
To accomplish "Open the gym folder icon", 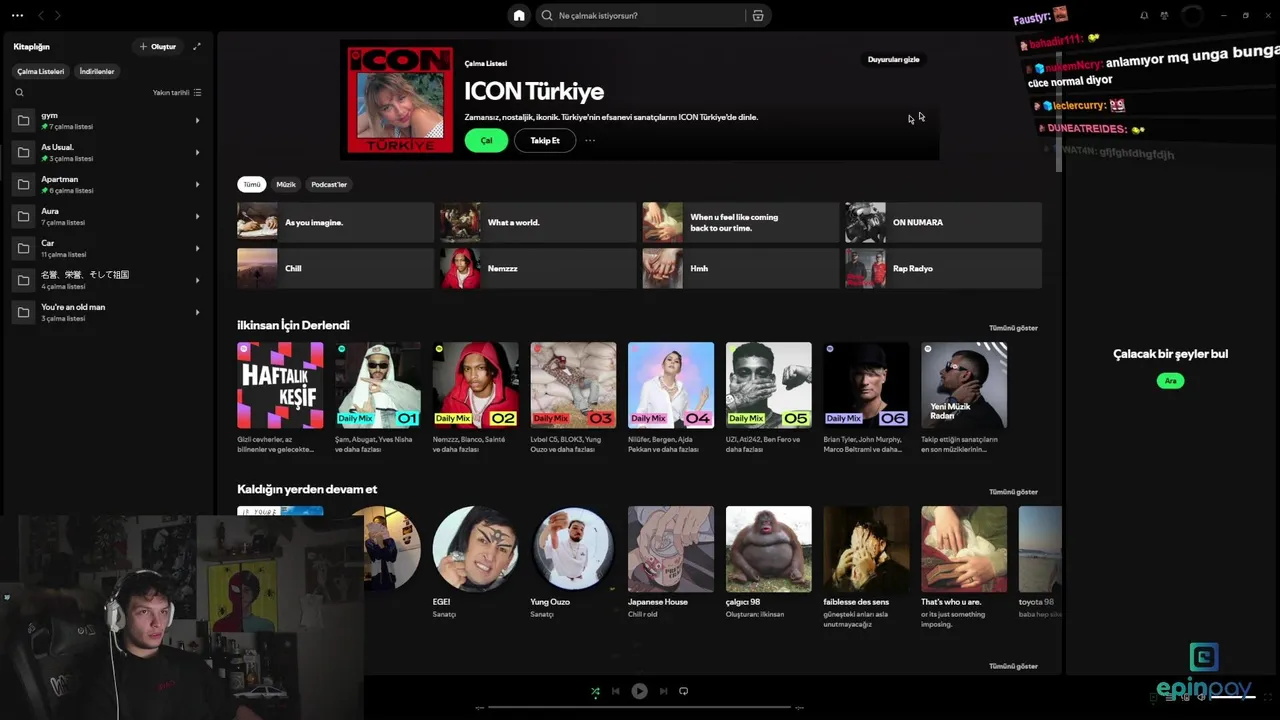I will click(23, 120).
